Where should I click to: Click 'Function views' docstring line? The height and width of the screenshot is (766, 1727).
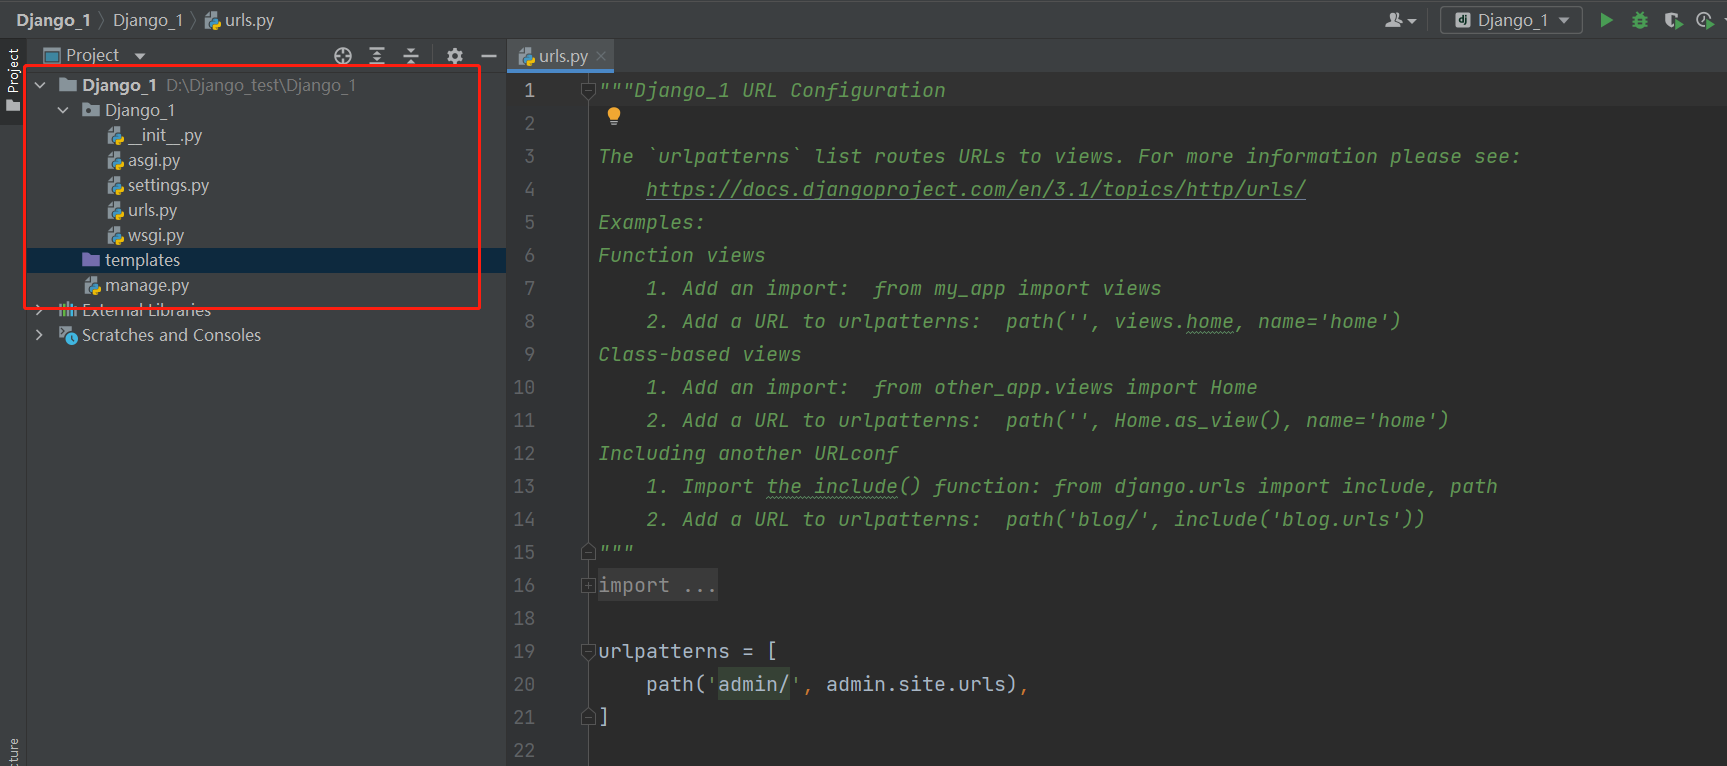(682, 255)
